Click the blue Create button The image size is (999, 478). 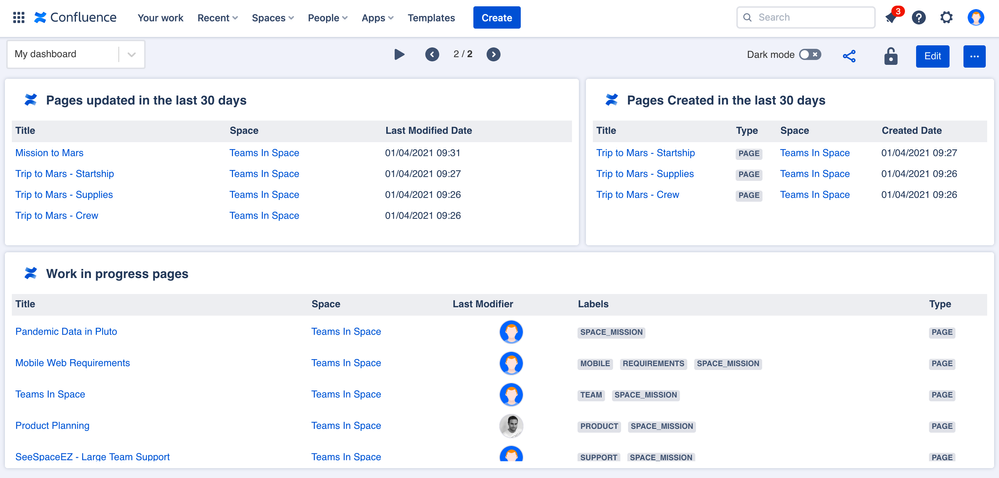click(497, 18)
